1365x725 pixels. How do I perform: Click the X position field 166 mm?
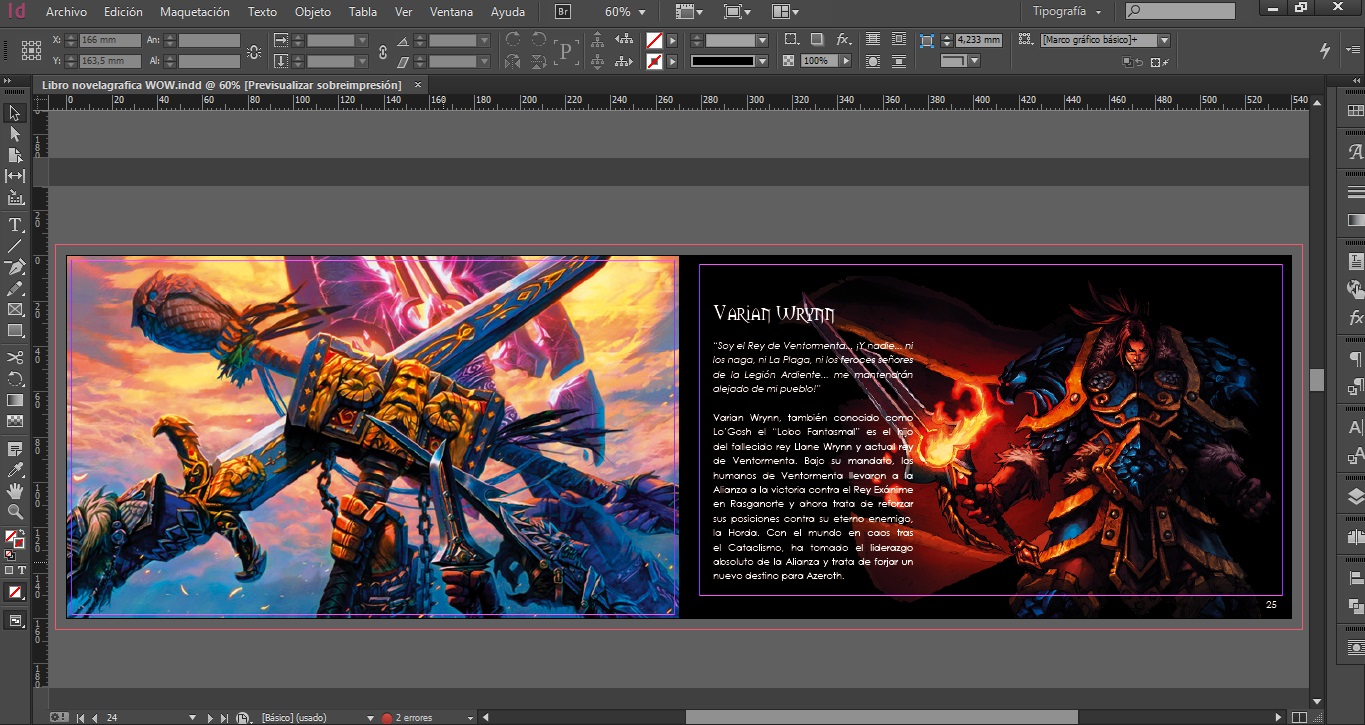pyautogui.click(x=109, y=40)
